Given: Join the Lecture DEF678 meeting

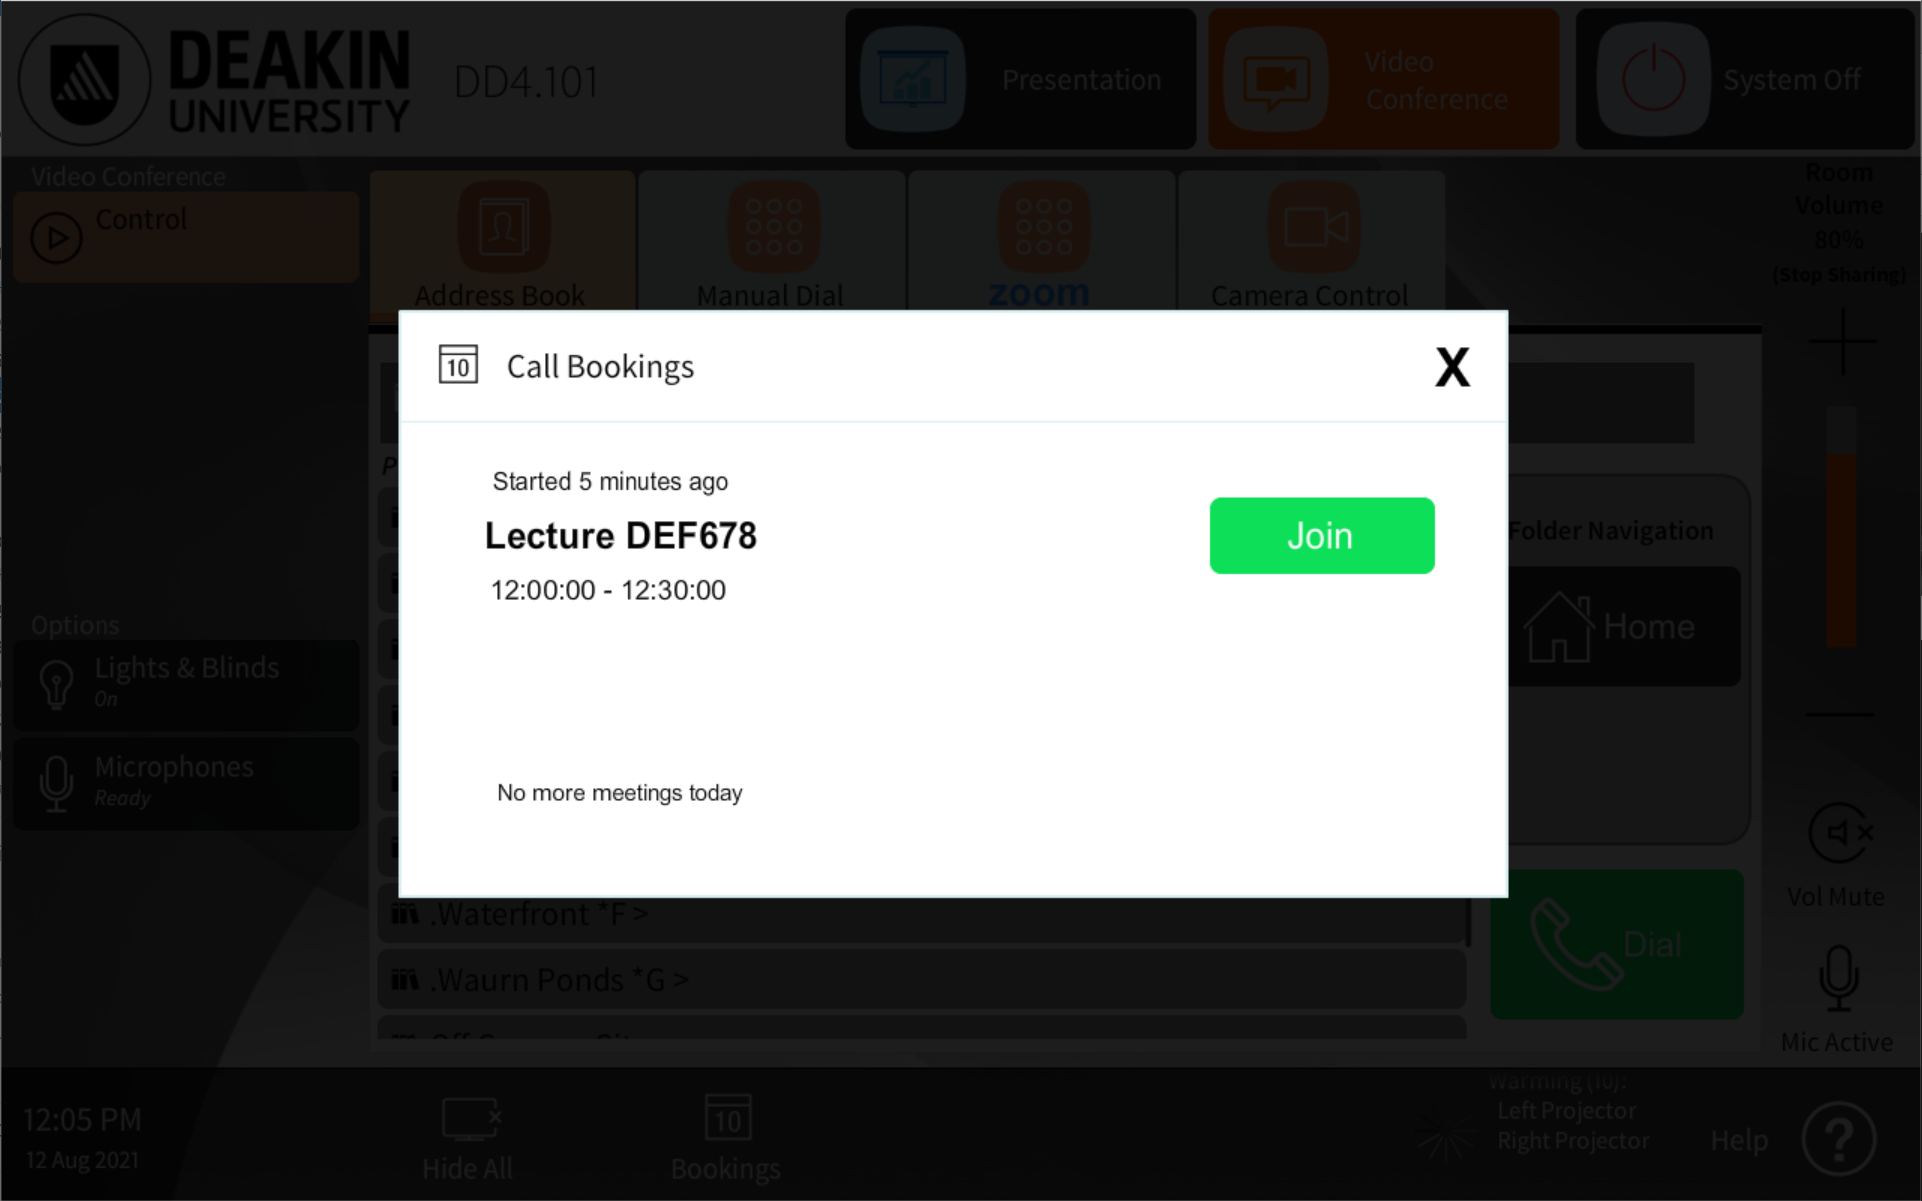Looking at the screenshot, I should [1321, 535].
